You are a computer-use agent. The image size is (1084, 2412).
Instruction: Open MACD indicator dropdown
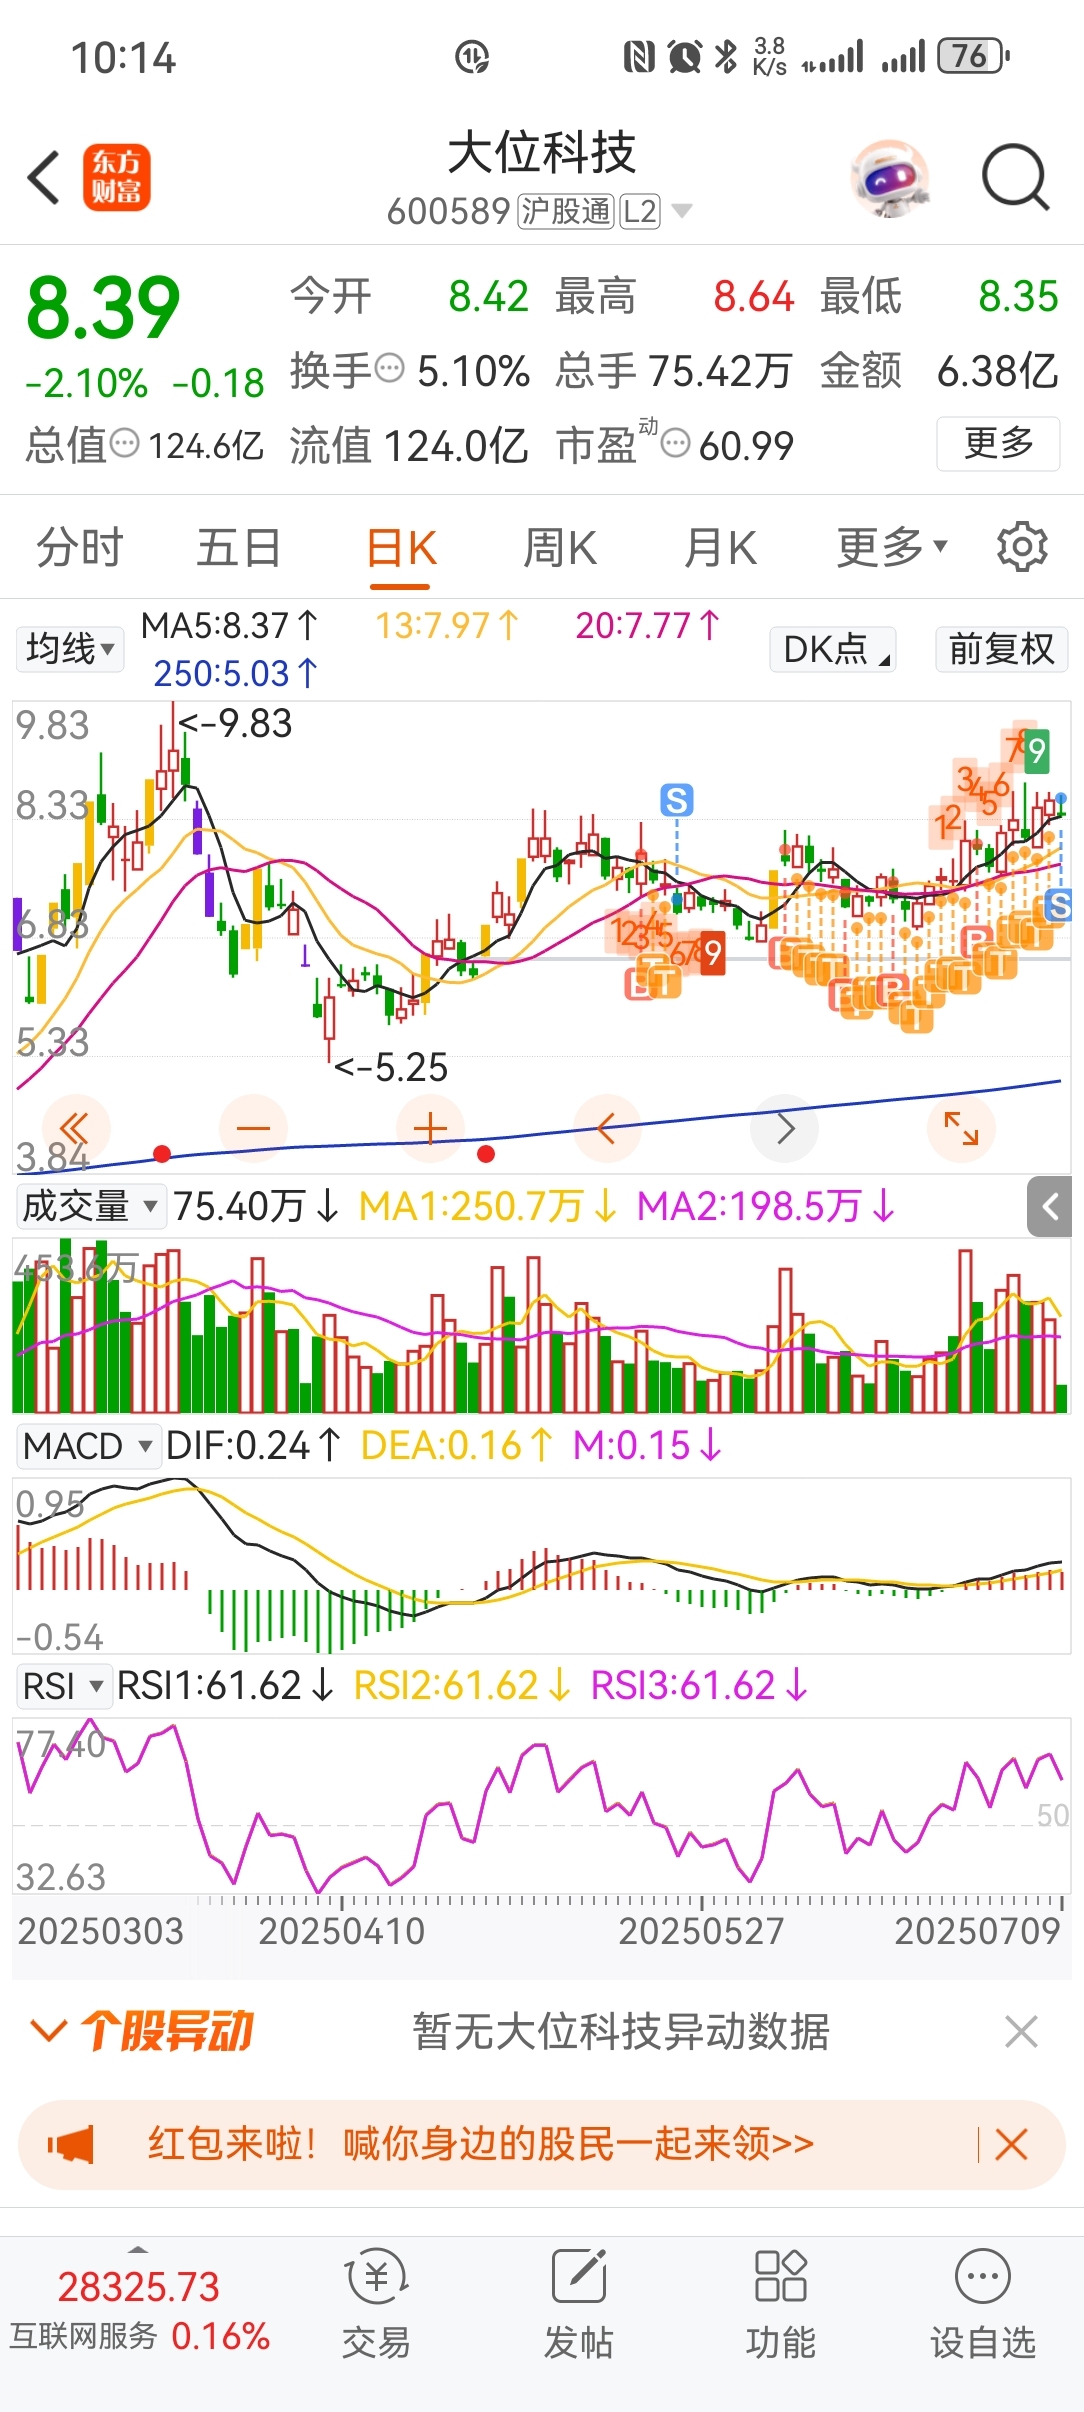pos(88,1446)
